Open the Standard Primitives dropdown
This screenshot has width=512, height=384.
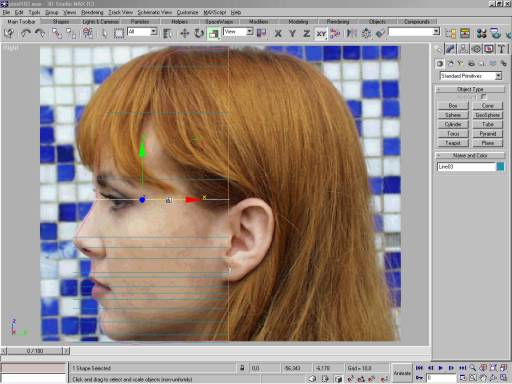click(x=471, y=76)
